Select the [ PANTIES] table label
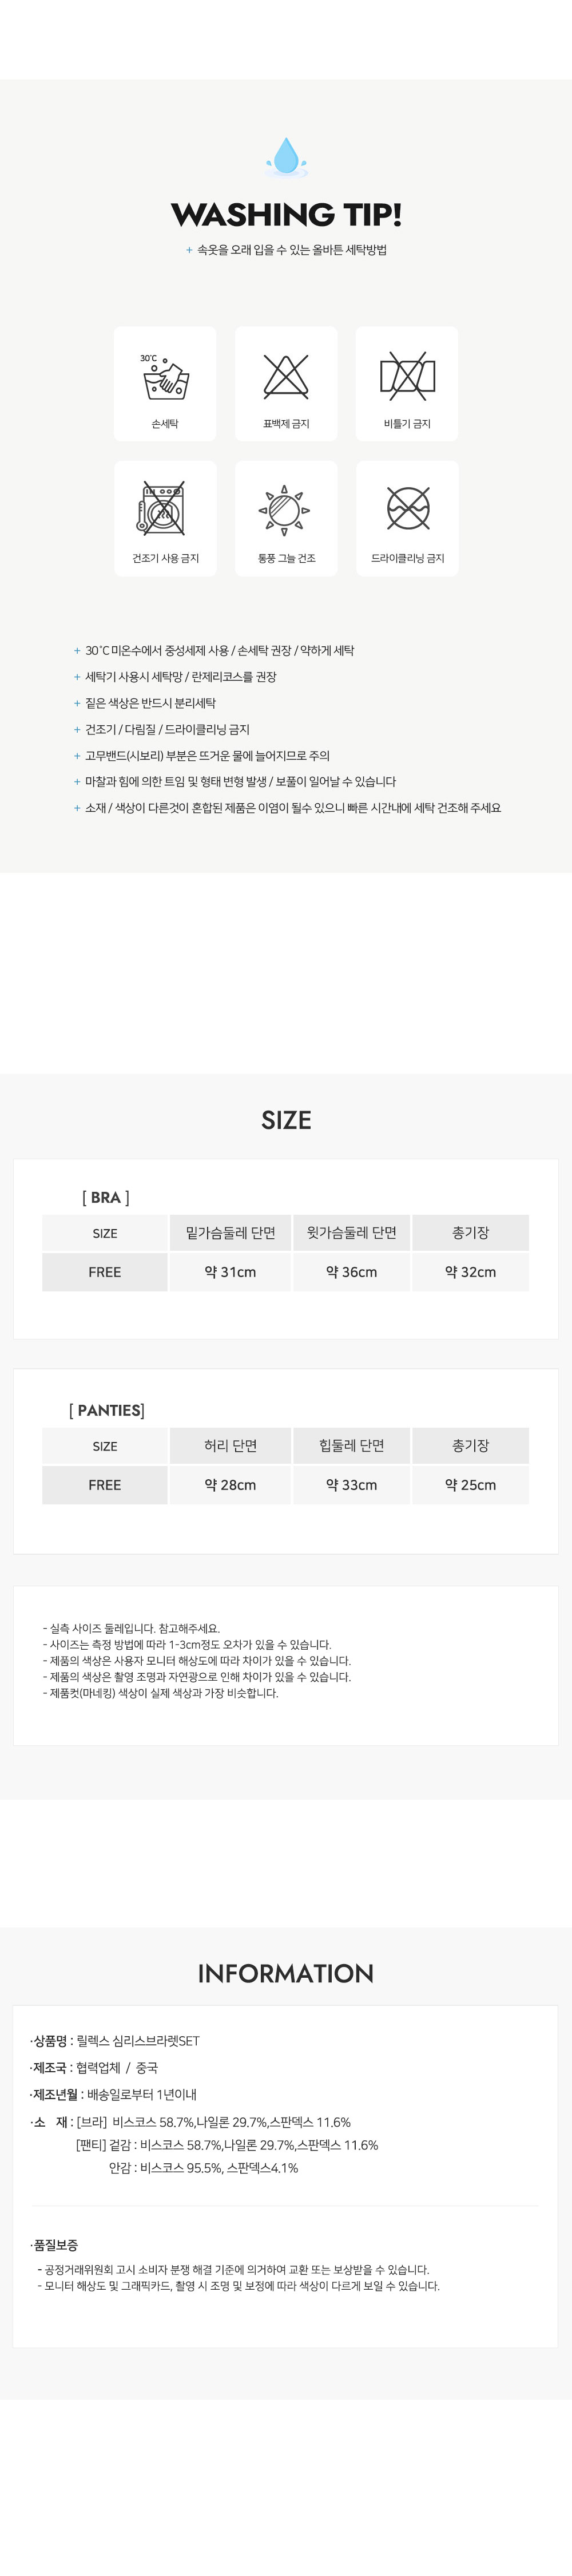Viewport: 572px width, 2576px height. pyautogui.click(x=107, y=1410)
